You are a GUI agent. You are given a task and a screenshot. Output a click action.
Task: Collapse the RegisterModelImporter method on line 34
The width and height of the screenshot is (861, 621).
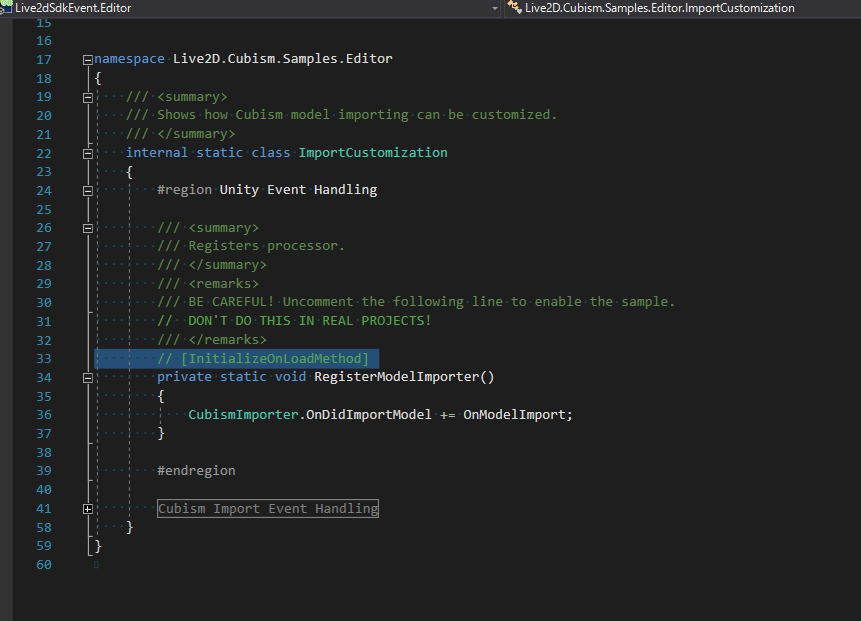(x=88, y=378)
